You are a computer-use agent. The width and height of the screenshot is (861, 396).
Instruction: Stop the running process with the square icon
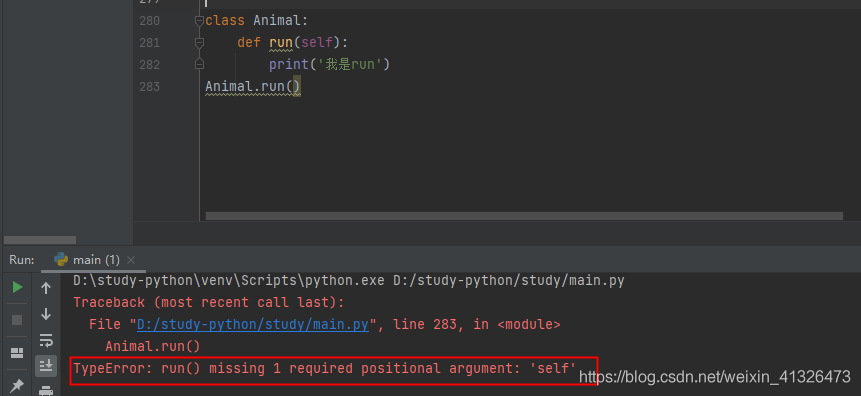click(18, 320)
